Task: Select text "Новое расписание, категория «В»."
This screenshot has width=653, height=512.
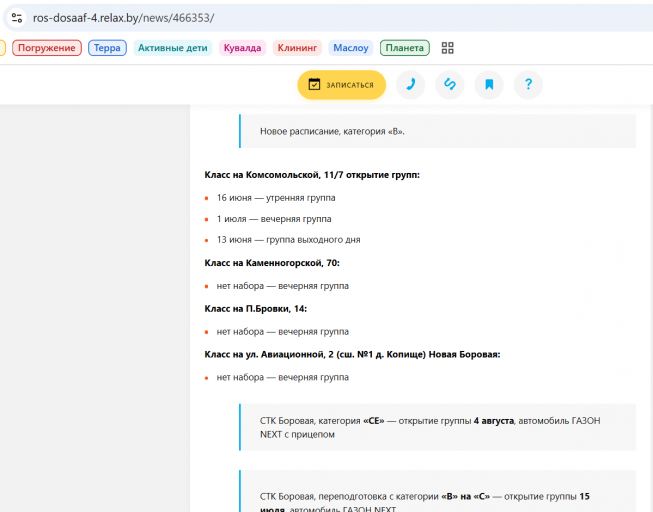Action: pyautogui.click(x=332, y=131)
